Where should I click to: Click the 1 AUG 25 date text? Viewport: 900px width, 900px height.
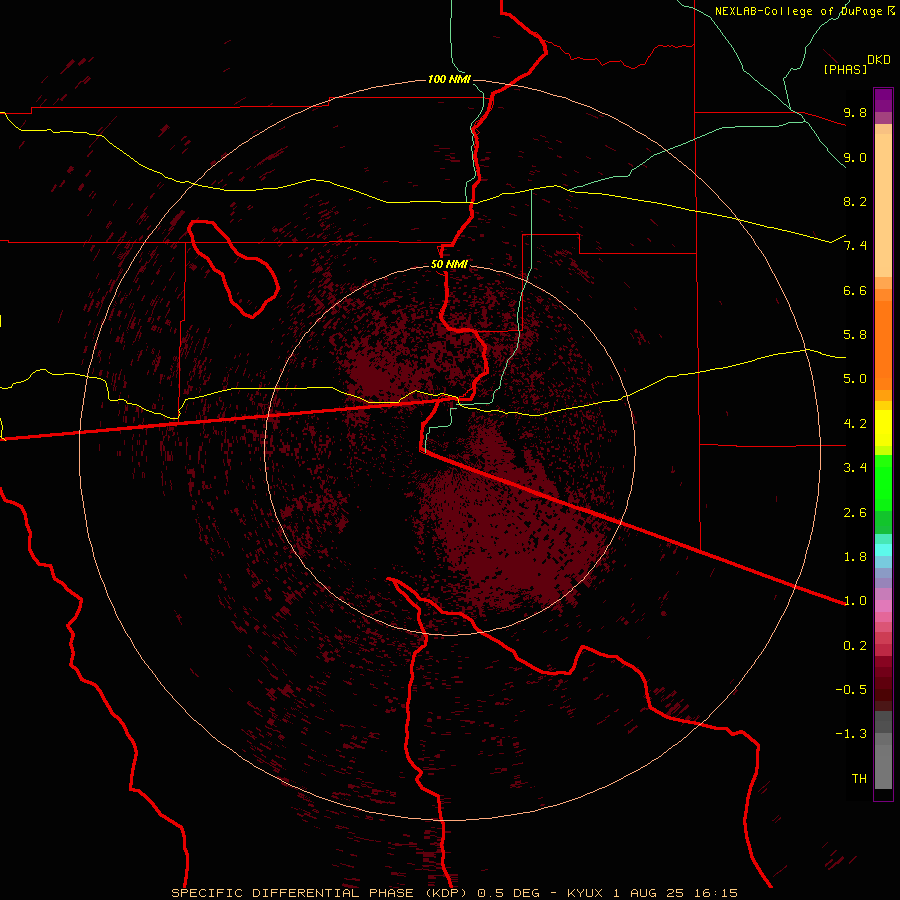(x=648, y=893)
